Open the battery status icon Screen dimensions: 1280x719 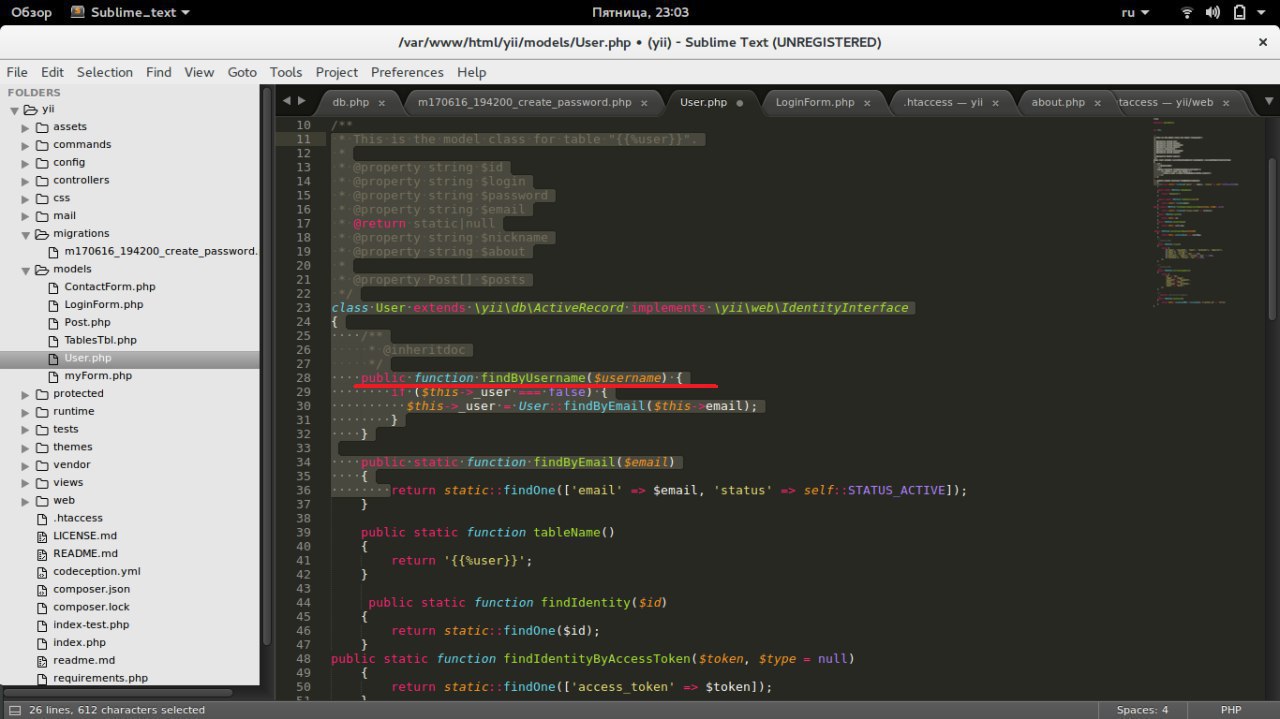(1240, 13)
